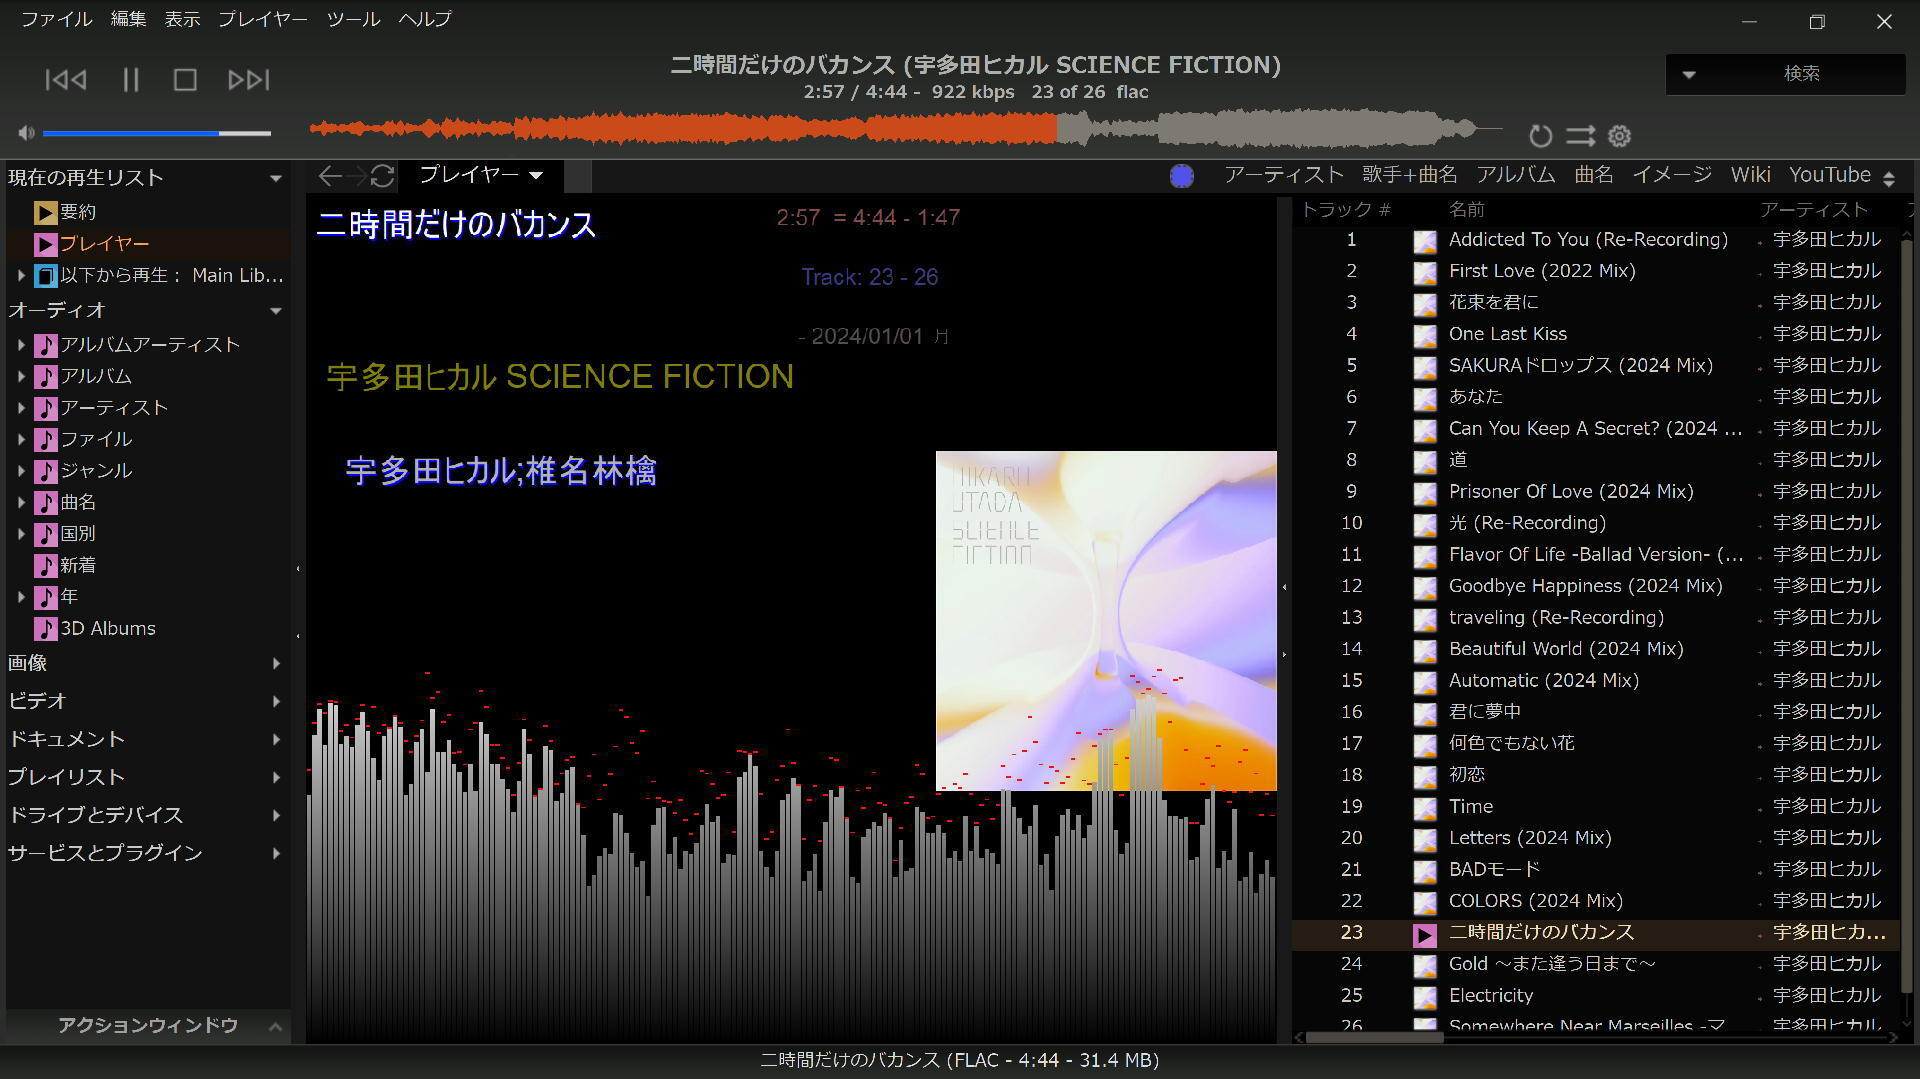Adjust the volume slider
Screen dimensions: 1920x1079
157,133
